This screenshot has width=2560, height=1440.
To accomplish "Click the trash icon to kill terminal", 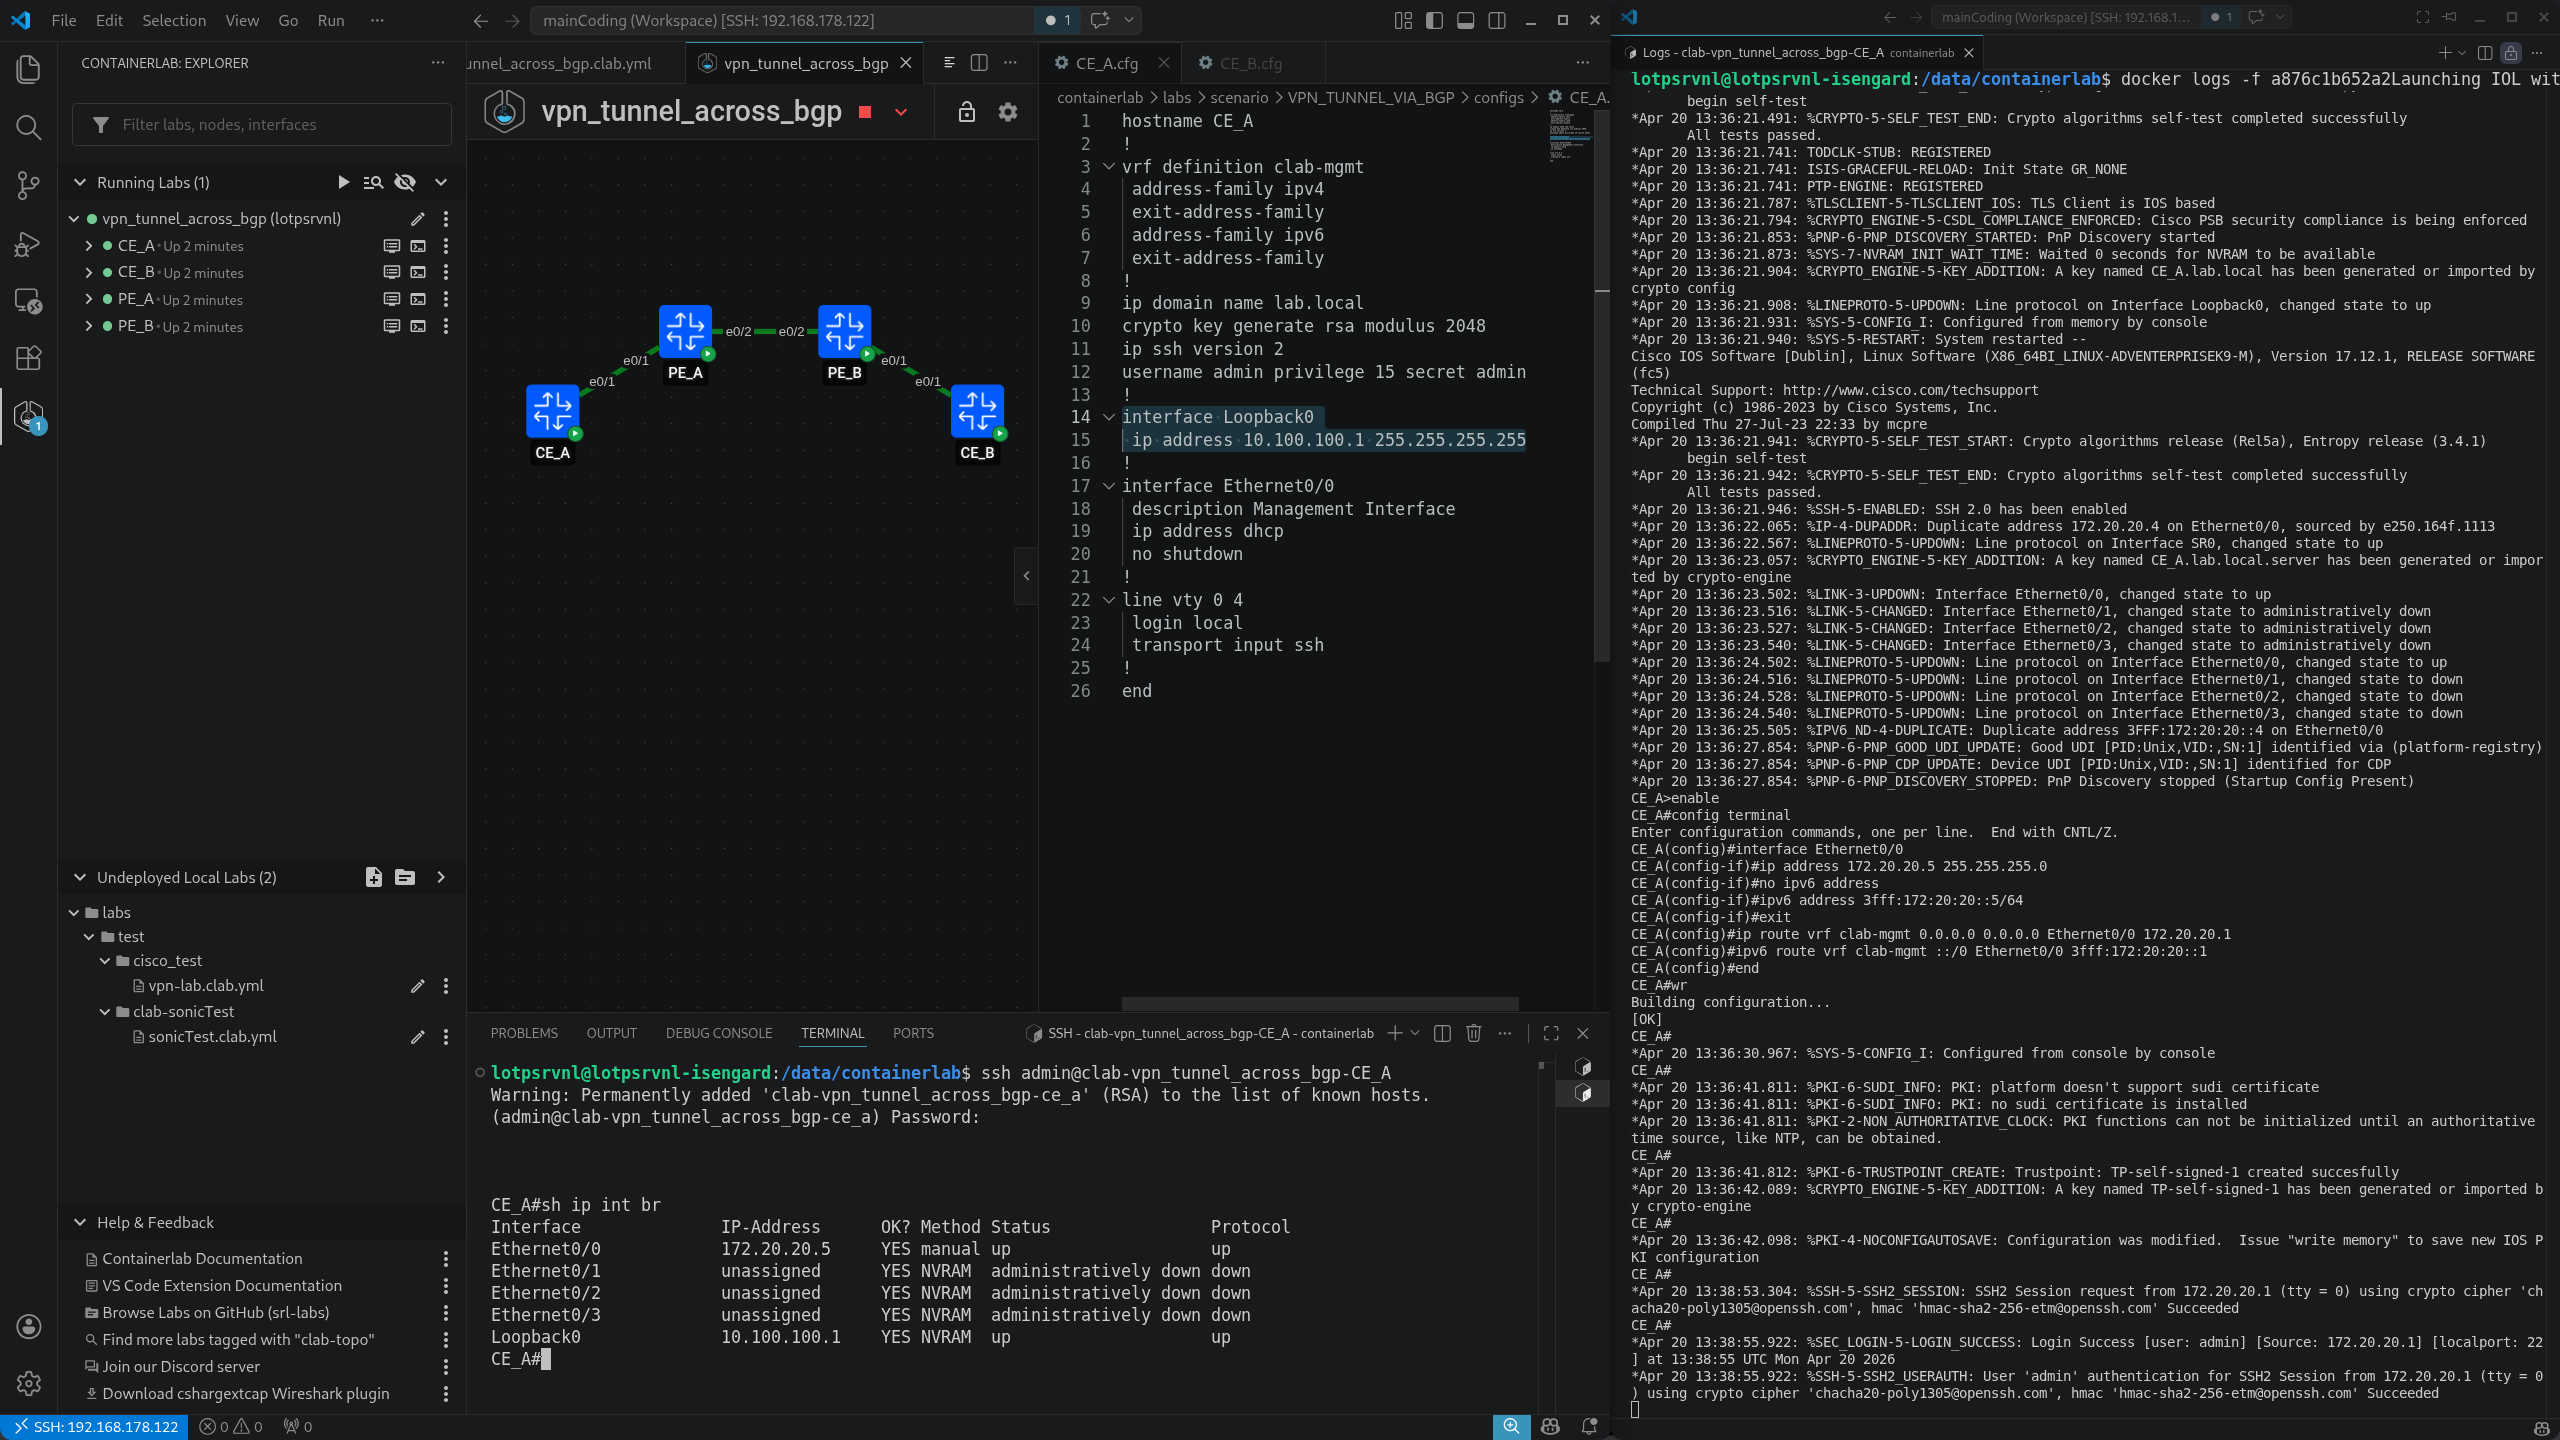I will tap(1473, 1033).
